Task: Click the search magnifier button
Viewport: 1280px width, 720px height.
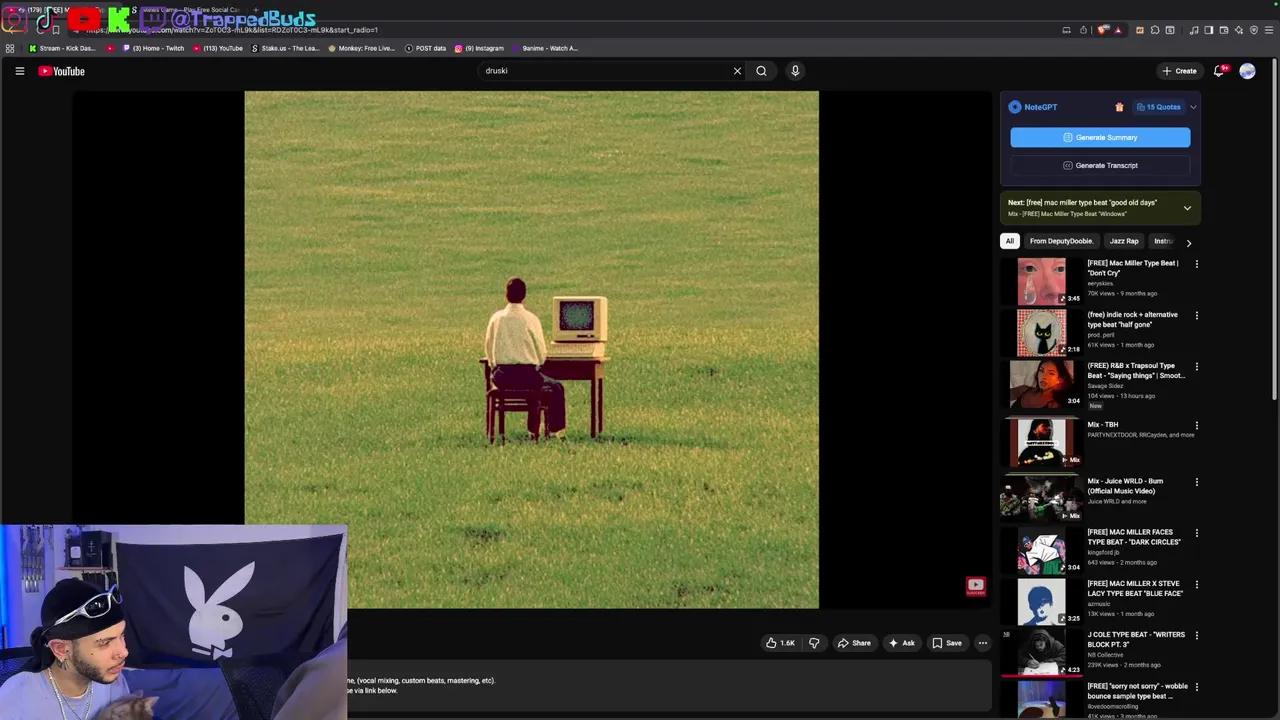Action: 761,71
